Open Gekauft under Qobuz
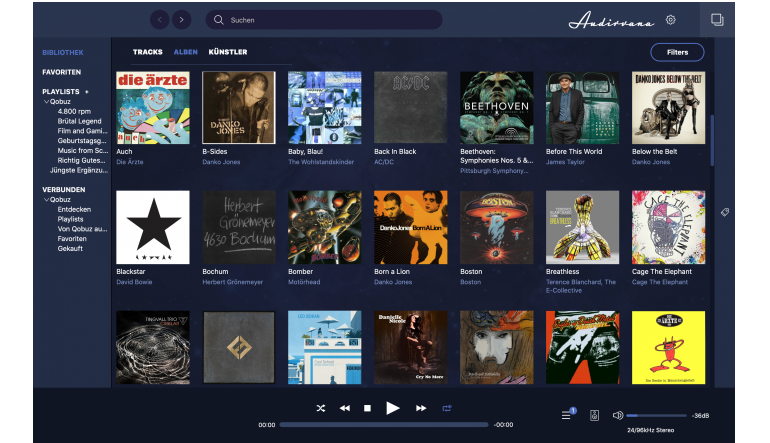This screenshot has width=770, height=443. pos(70,249)
